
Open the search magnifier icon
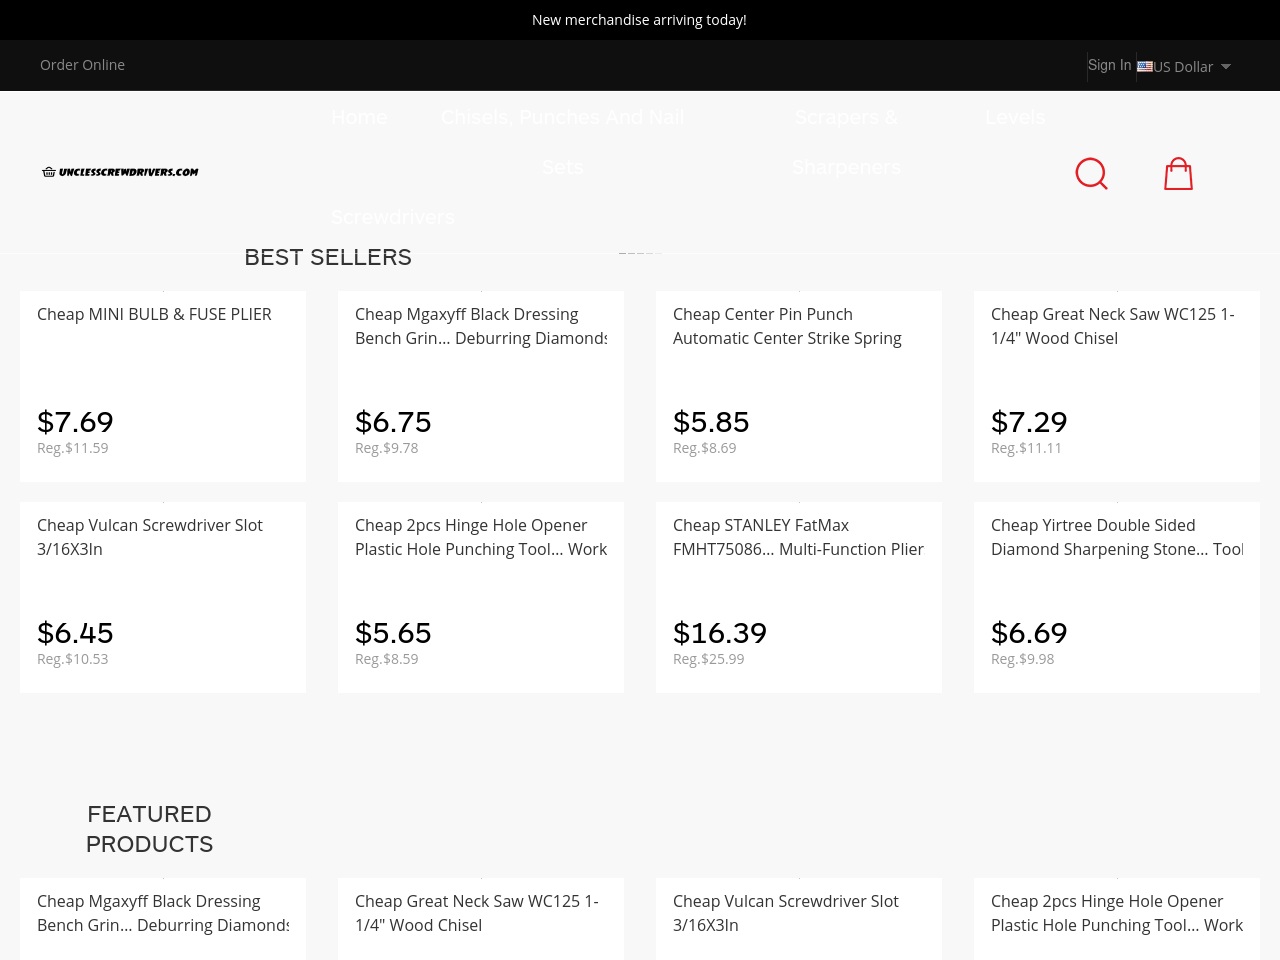click(x=1091, y=173)
